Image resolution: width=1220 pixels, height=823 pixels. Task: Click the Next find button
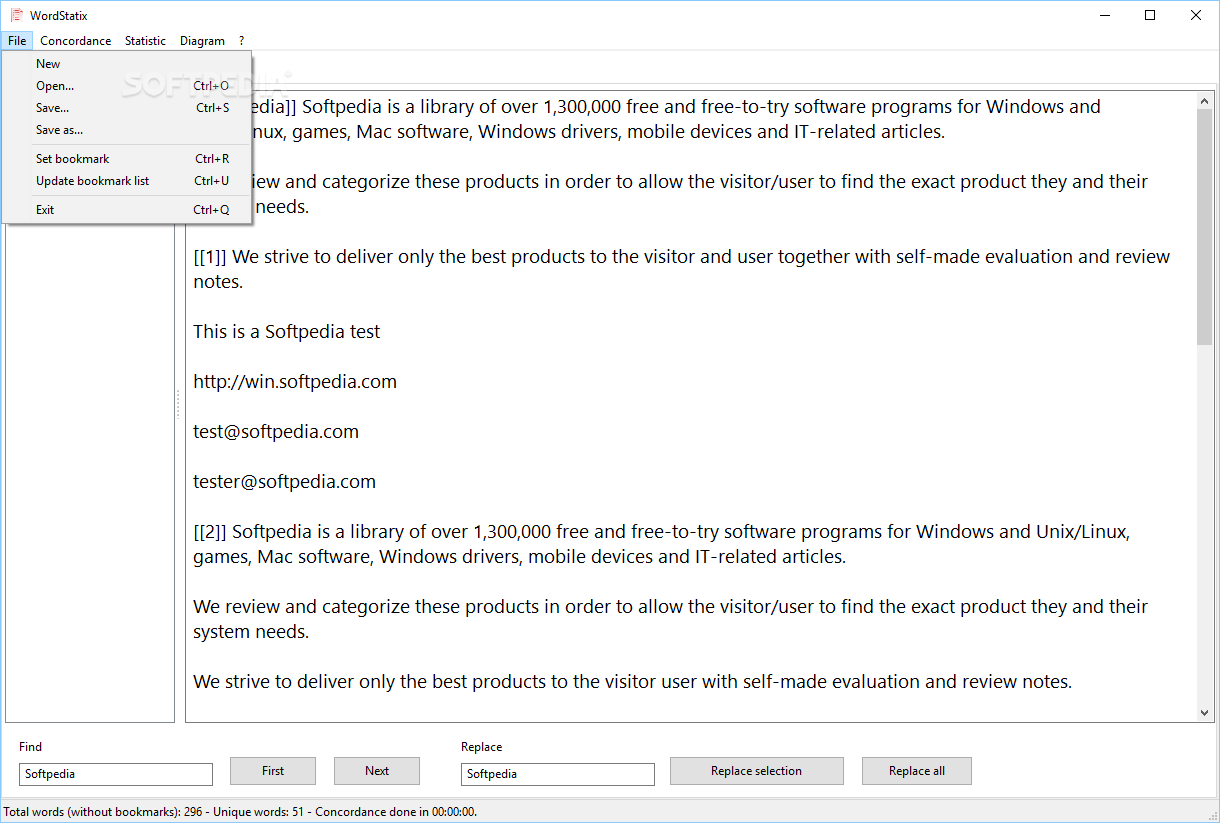pos(377,771)
